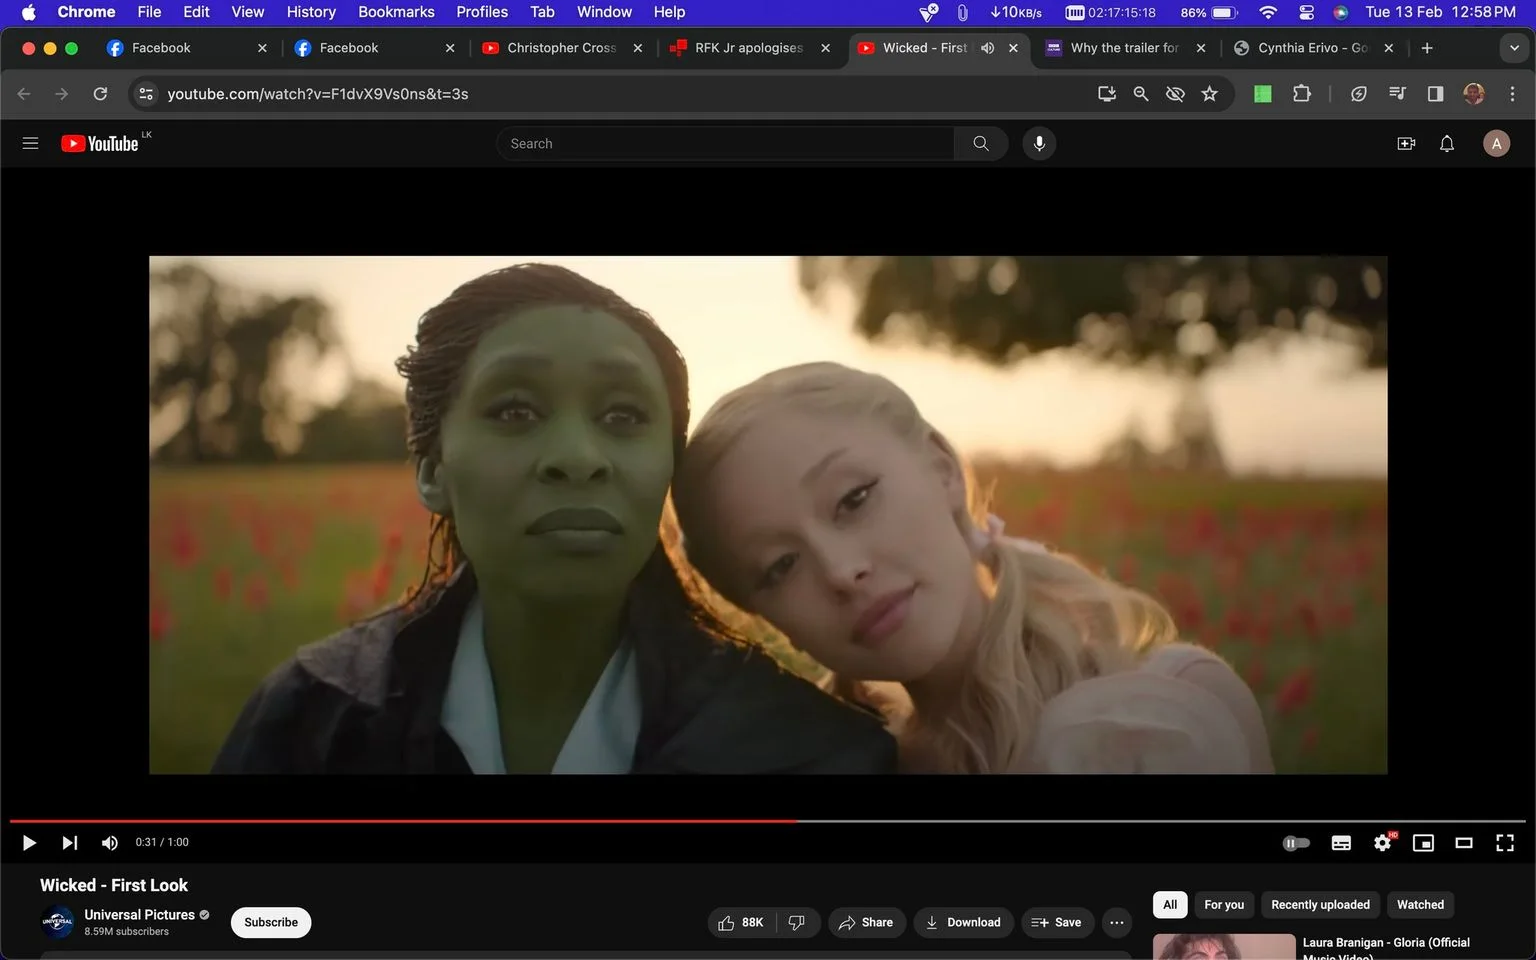
Task: Open the Wi-Fi status menu
Action: pyautogui.click(x=1268, y=12)
